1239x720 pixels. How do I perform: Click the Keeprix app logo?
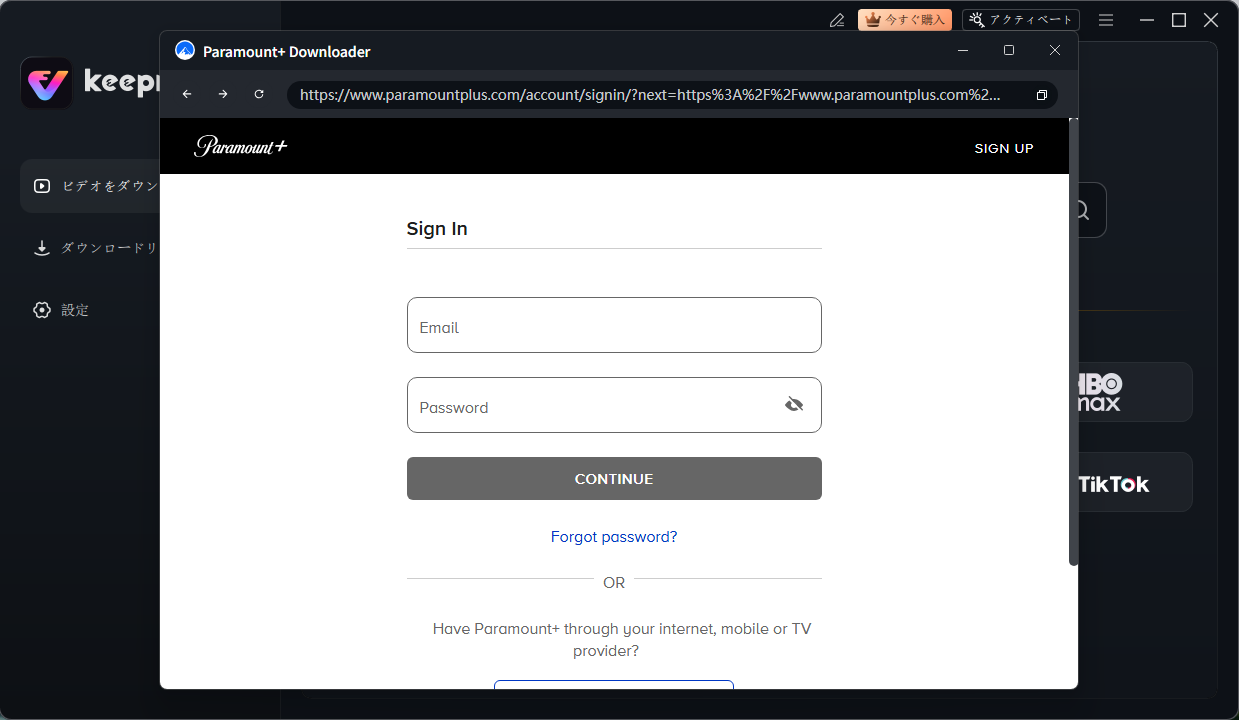(x=46, y=83)
